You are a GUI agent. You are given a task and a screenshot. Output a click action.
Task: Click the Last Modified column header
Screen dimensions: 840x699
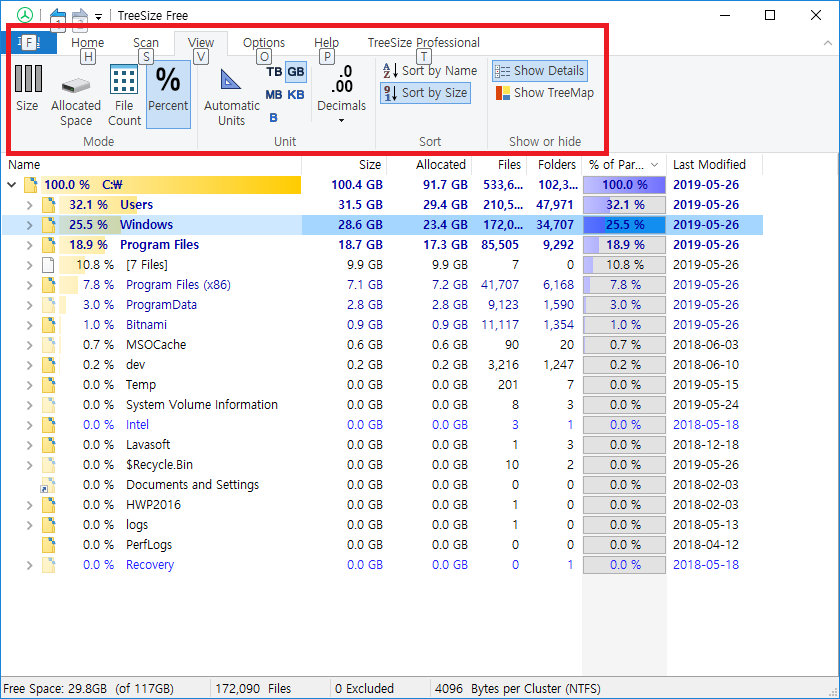[x=715, y=164]
